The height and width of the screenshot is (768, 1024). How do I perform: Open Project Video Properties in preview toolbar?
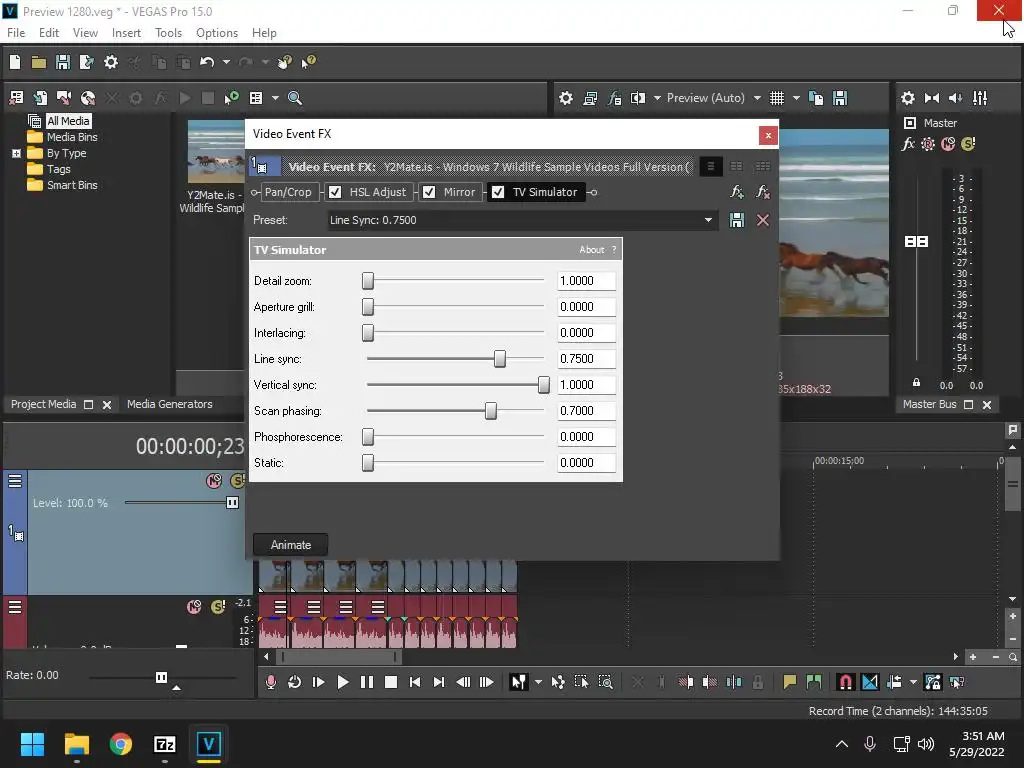(566, 98)
